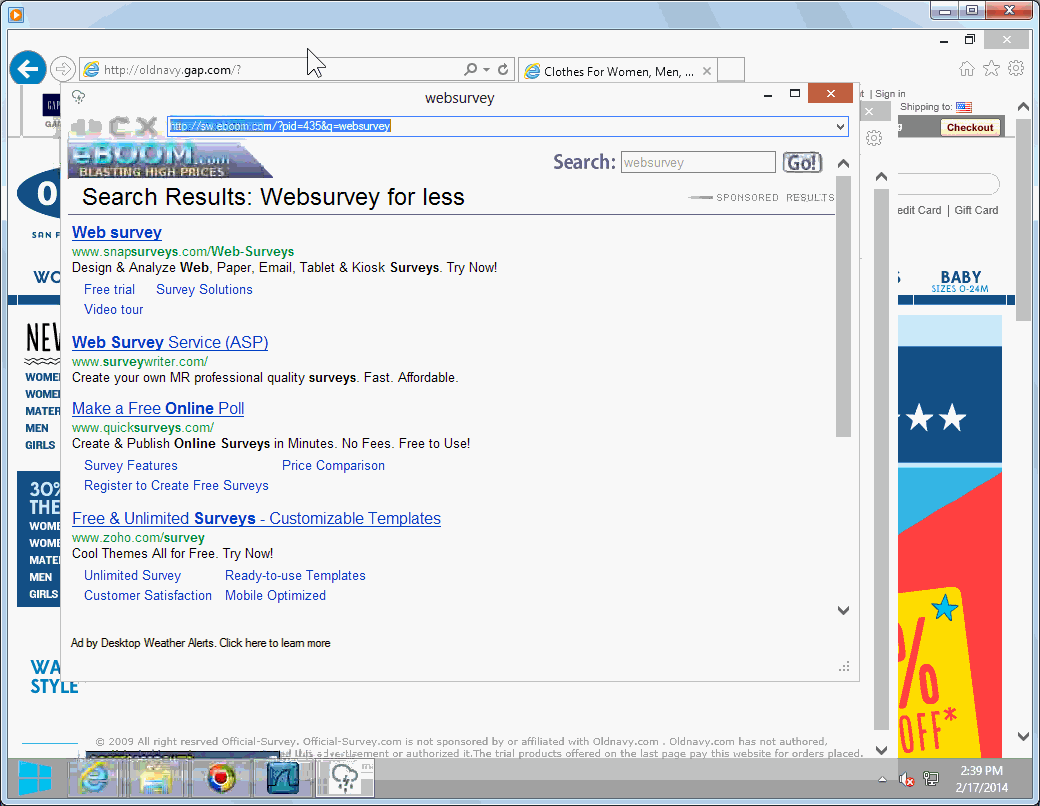
Task: Open the IE Home icon
Action: click(967, 68)
